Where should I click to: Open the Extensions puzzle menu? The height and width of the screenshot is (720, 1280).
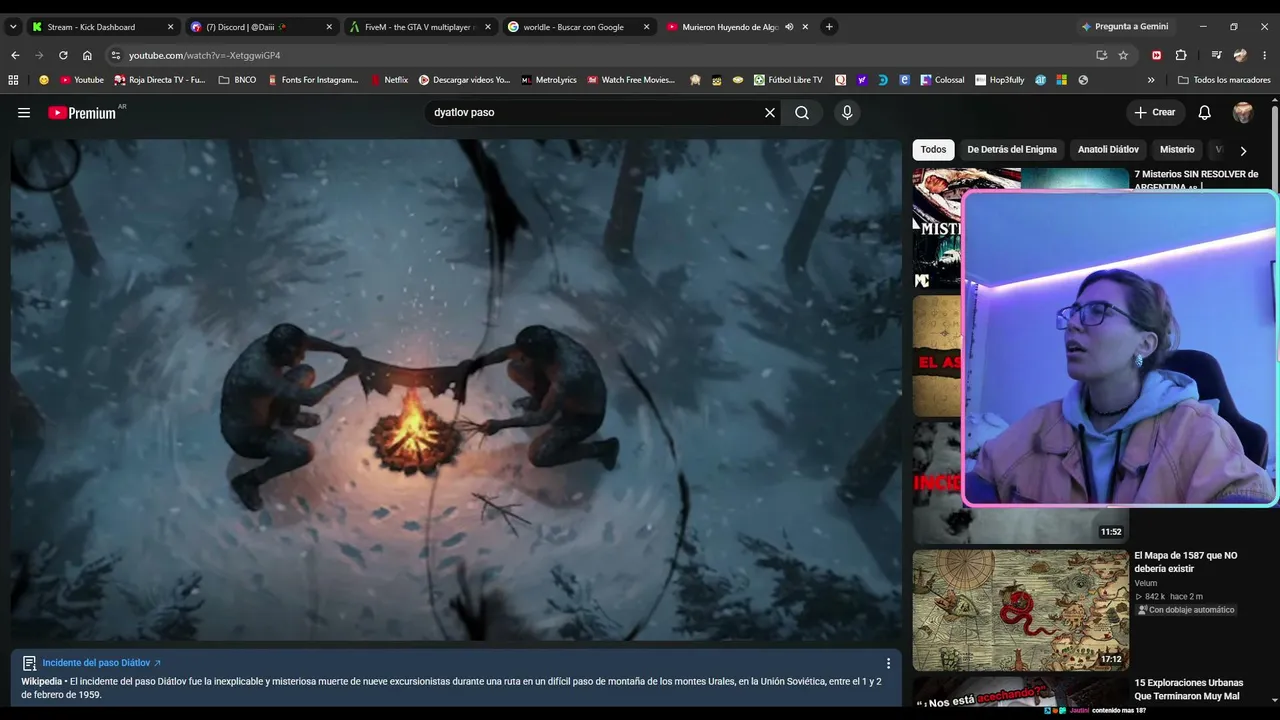coord(1181,56)
